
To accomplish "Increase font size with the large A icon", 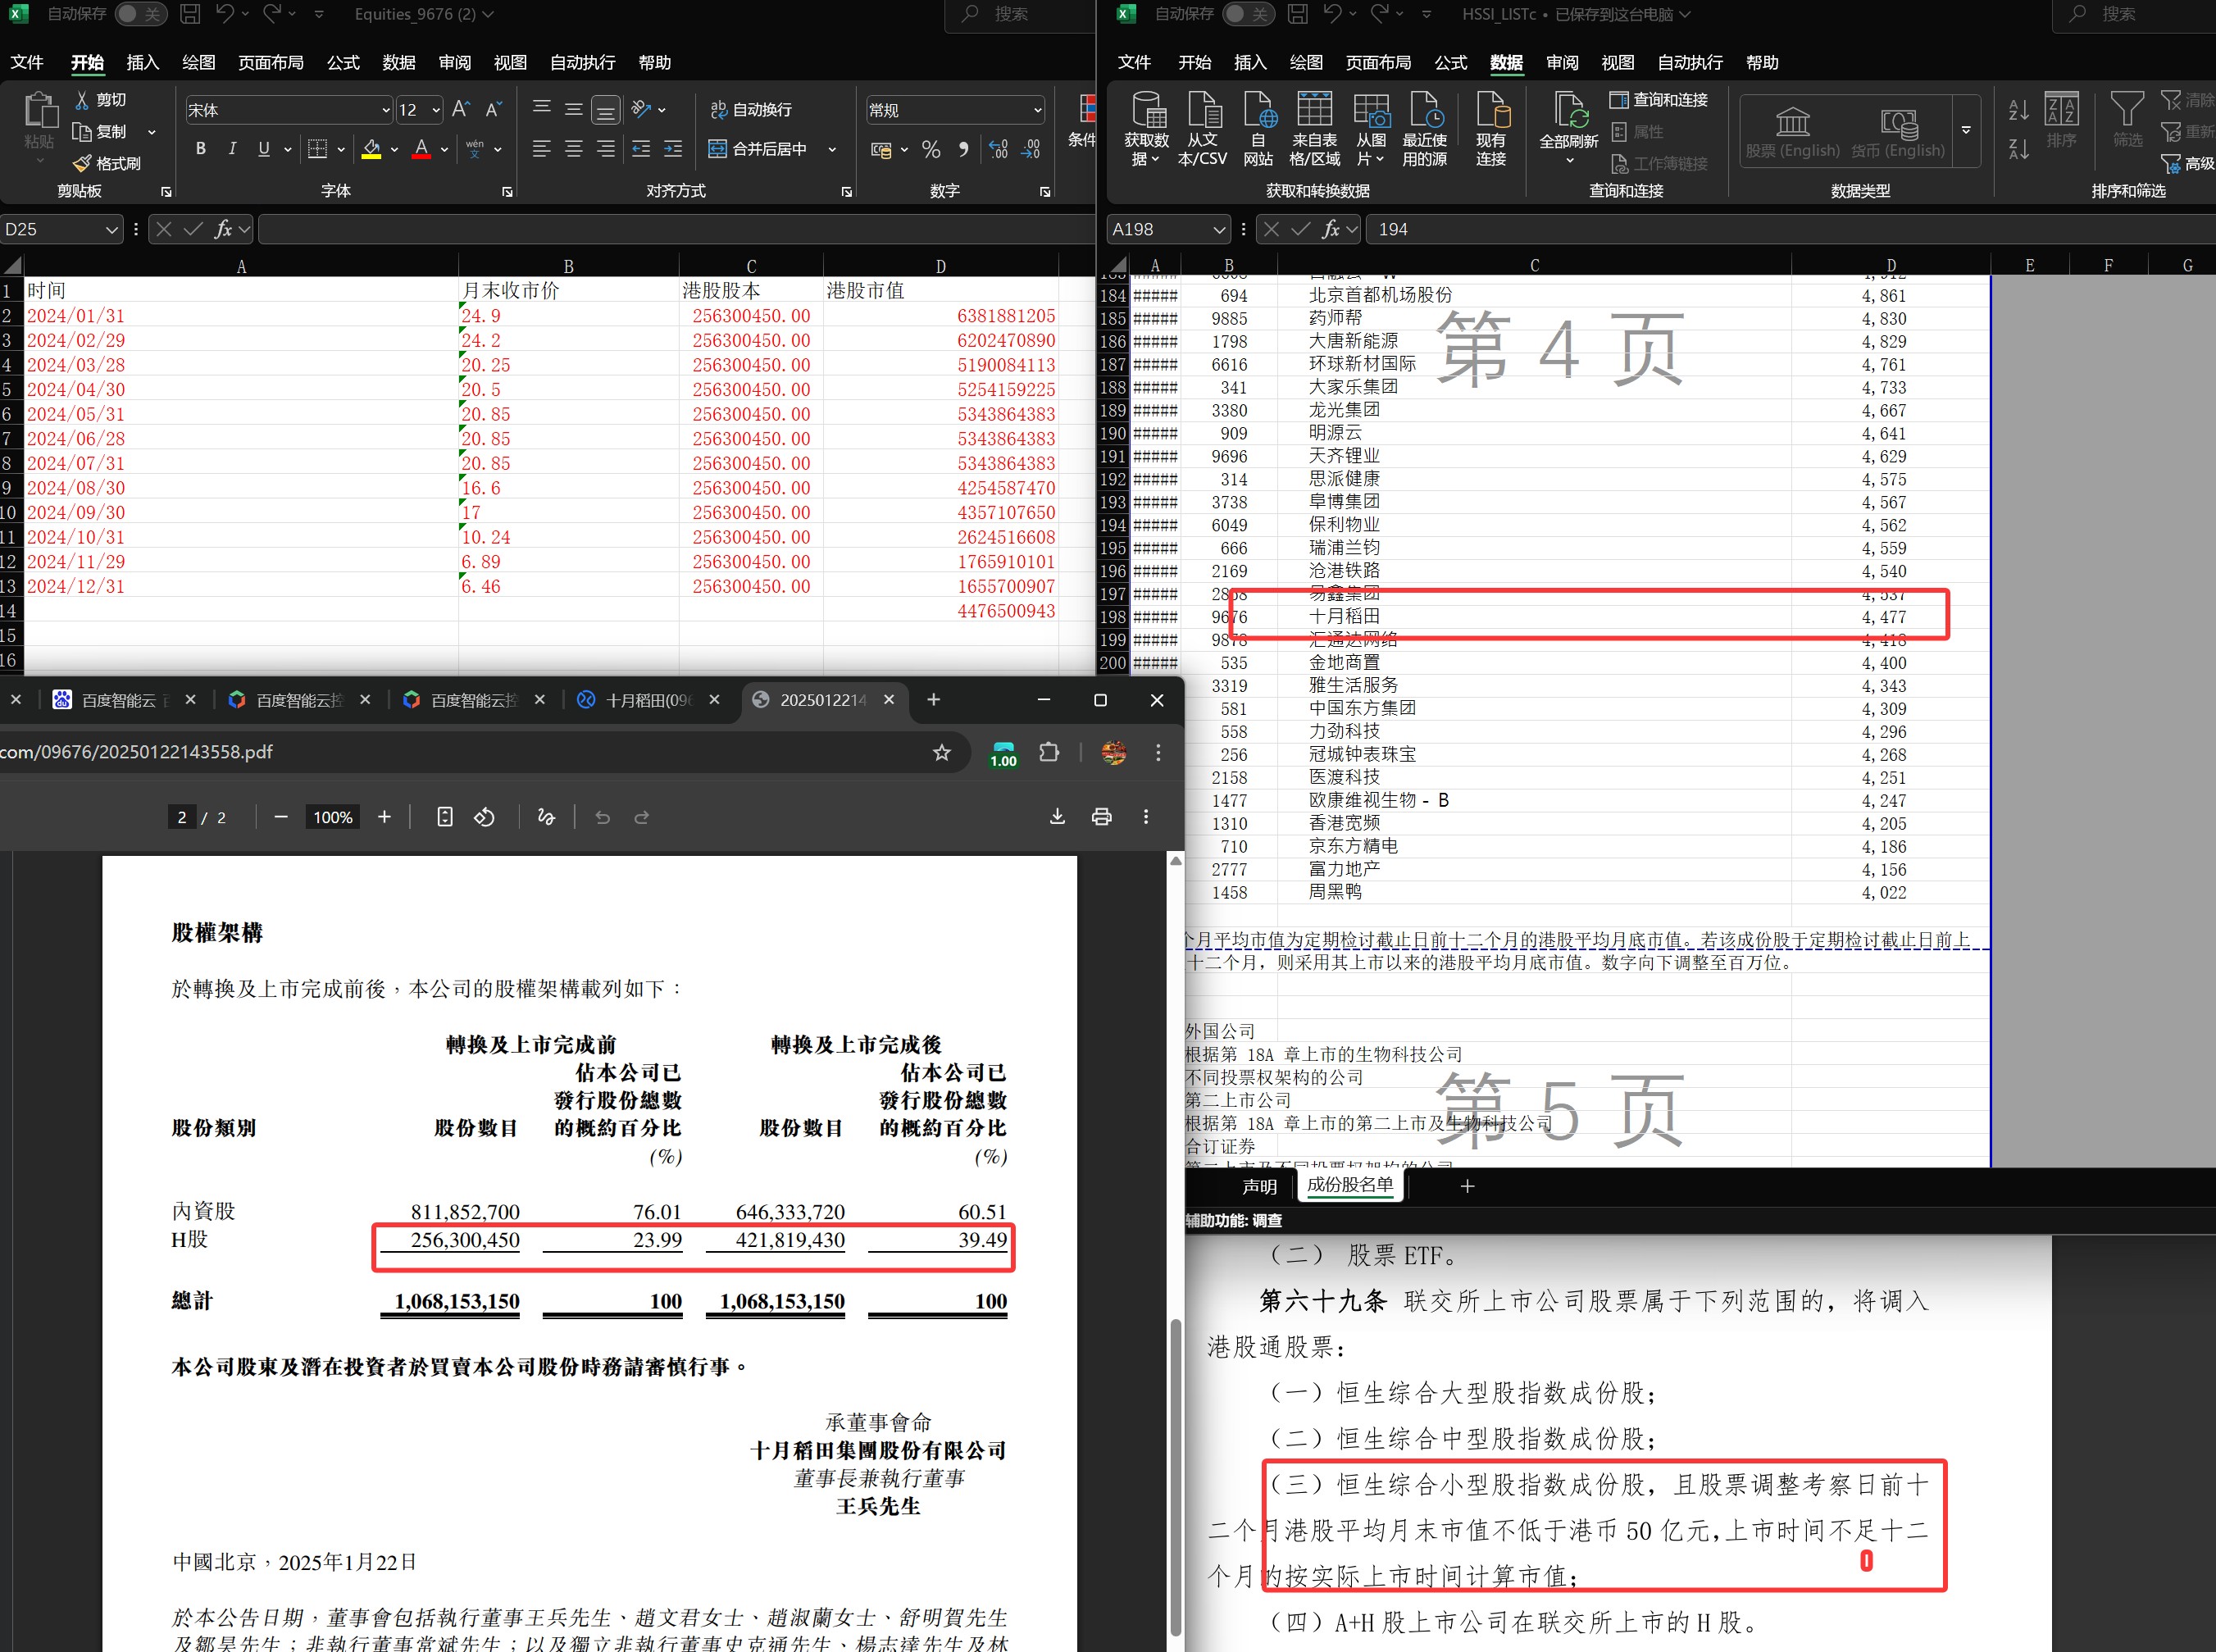I will point(461,110).
